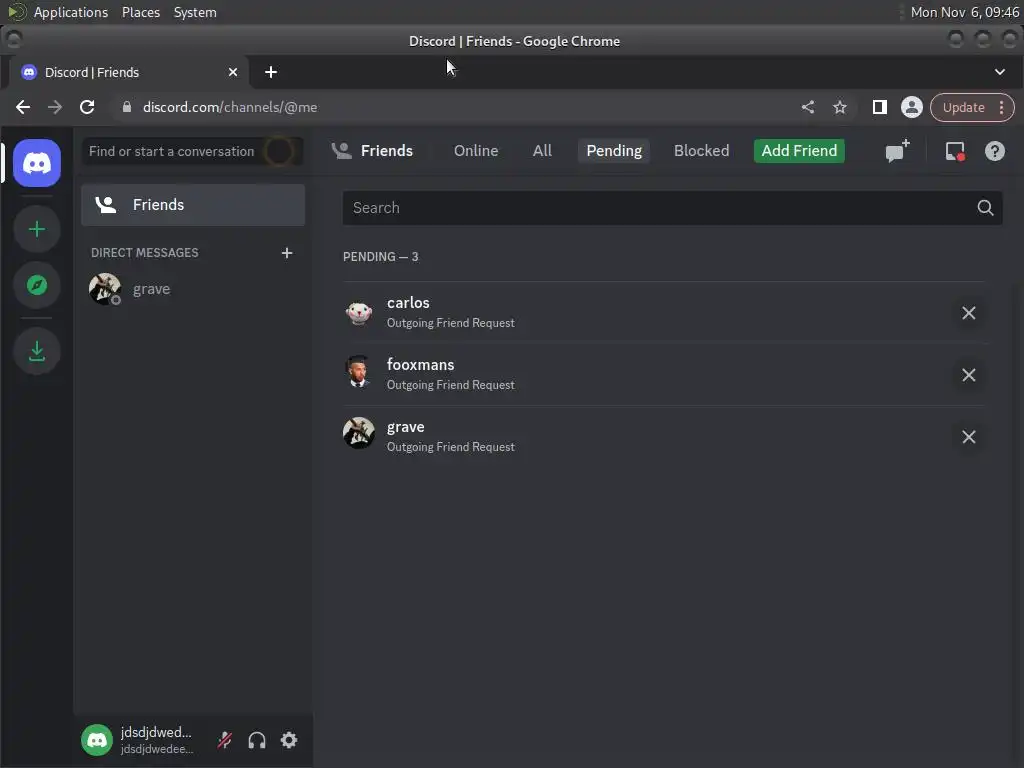Screen dimensions: 1024x768
Task: Expand Chrome tab search dropdown arrow
Action: coord(1000,72)
